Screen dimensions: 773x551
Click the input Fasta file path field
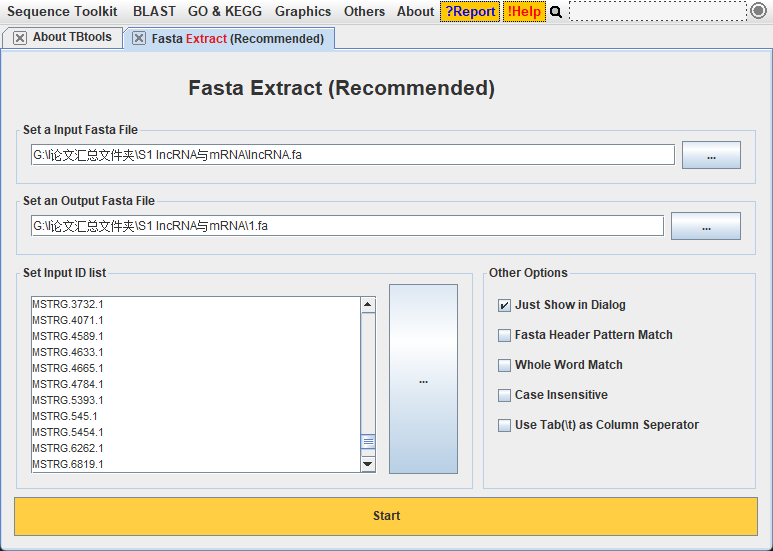[352, 155]
